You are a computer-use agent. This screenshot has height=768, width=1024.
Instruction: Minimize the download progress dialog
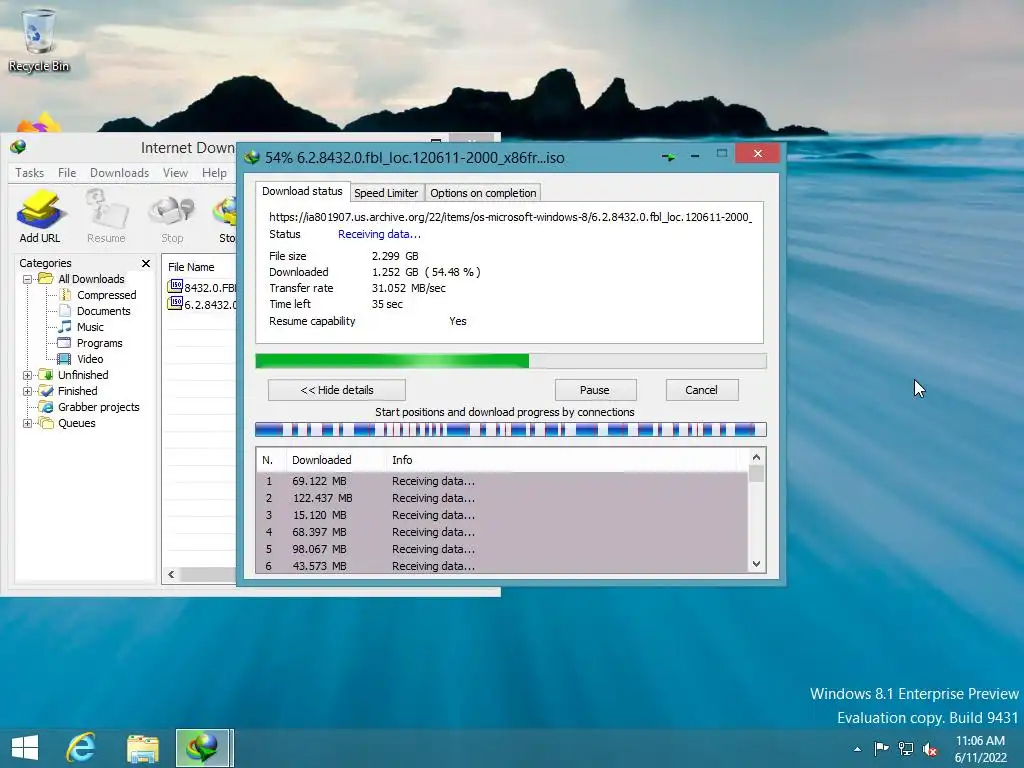point(695,156)
